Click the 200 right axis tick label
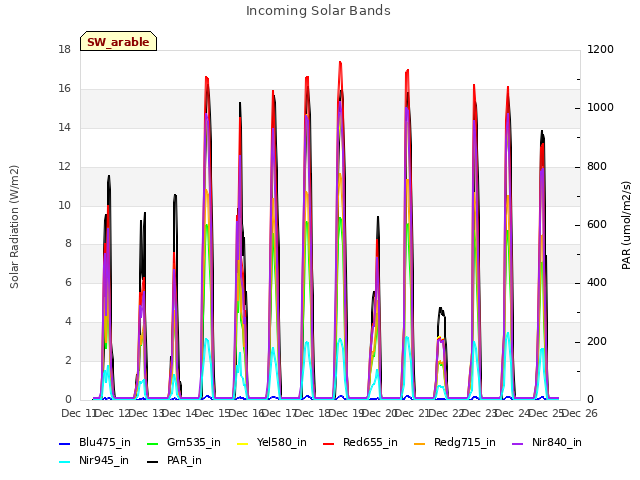The image size is (640, 480). (597, 342)
